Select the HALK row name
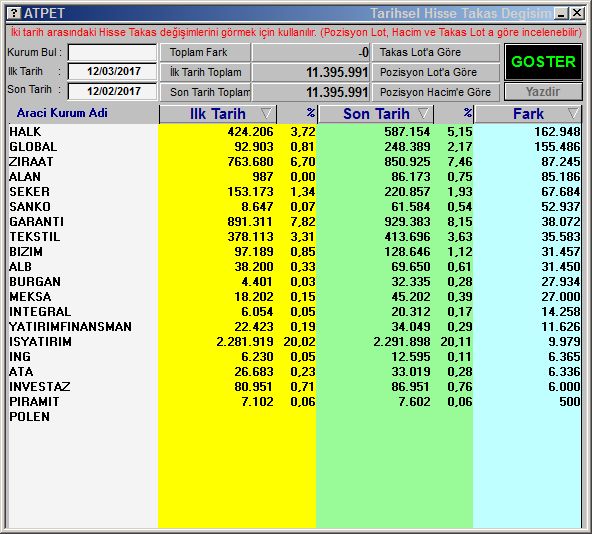The image size is (592, 534). (x=25, y=132)
